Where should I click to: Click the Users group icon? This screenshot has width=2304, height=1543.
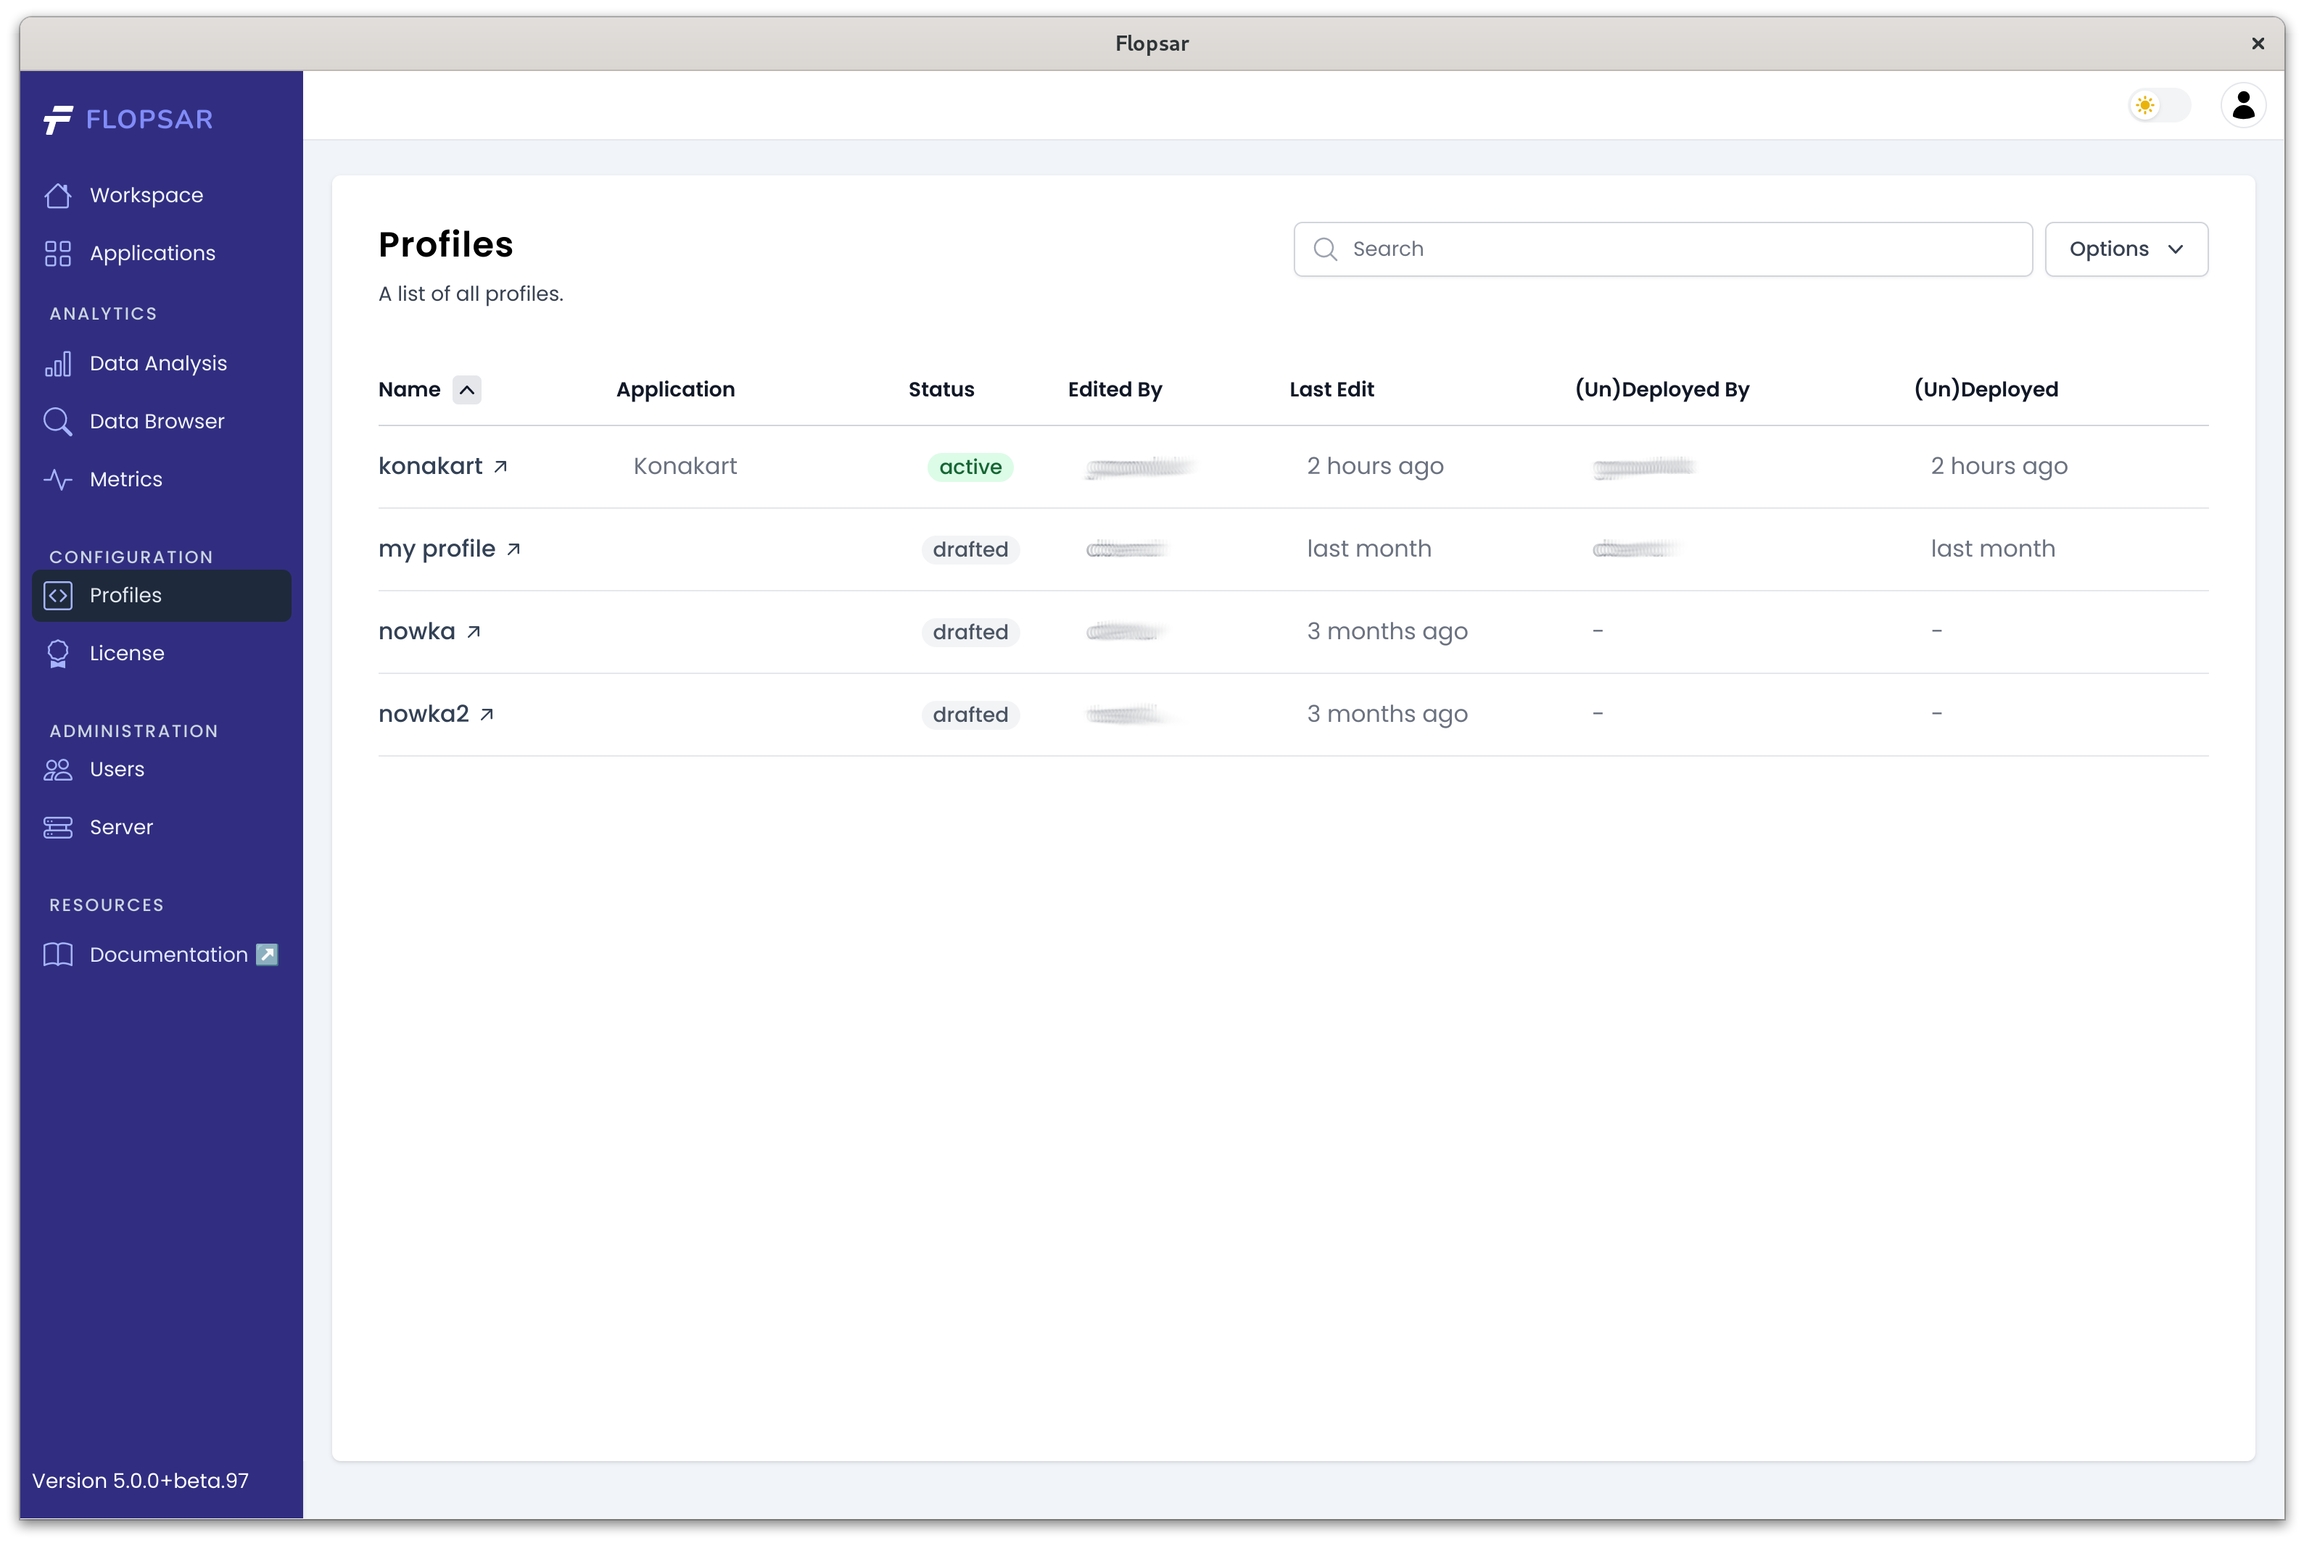pos(58,769)
